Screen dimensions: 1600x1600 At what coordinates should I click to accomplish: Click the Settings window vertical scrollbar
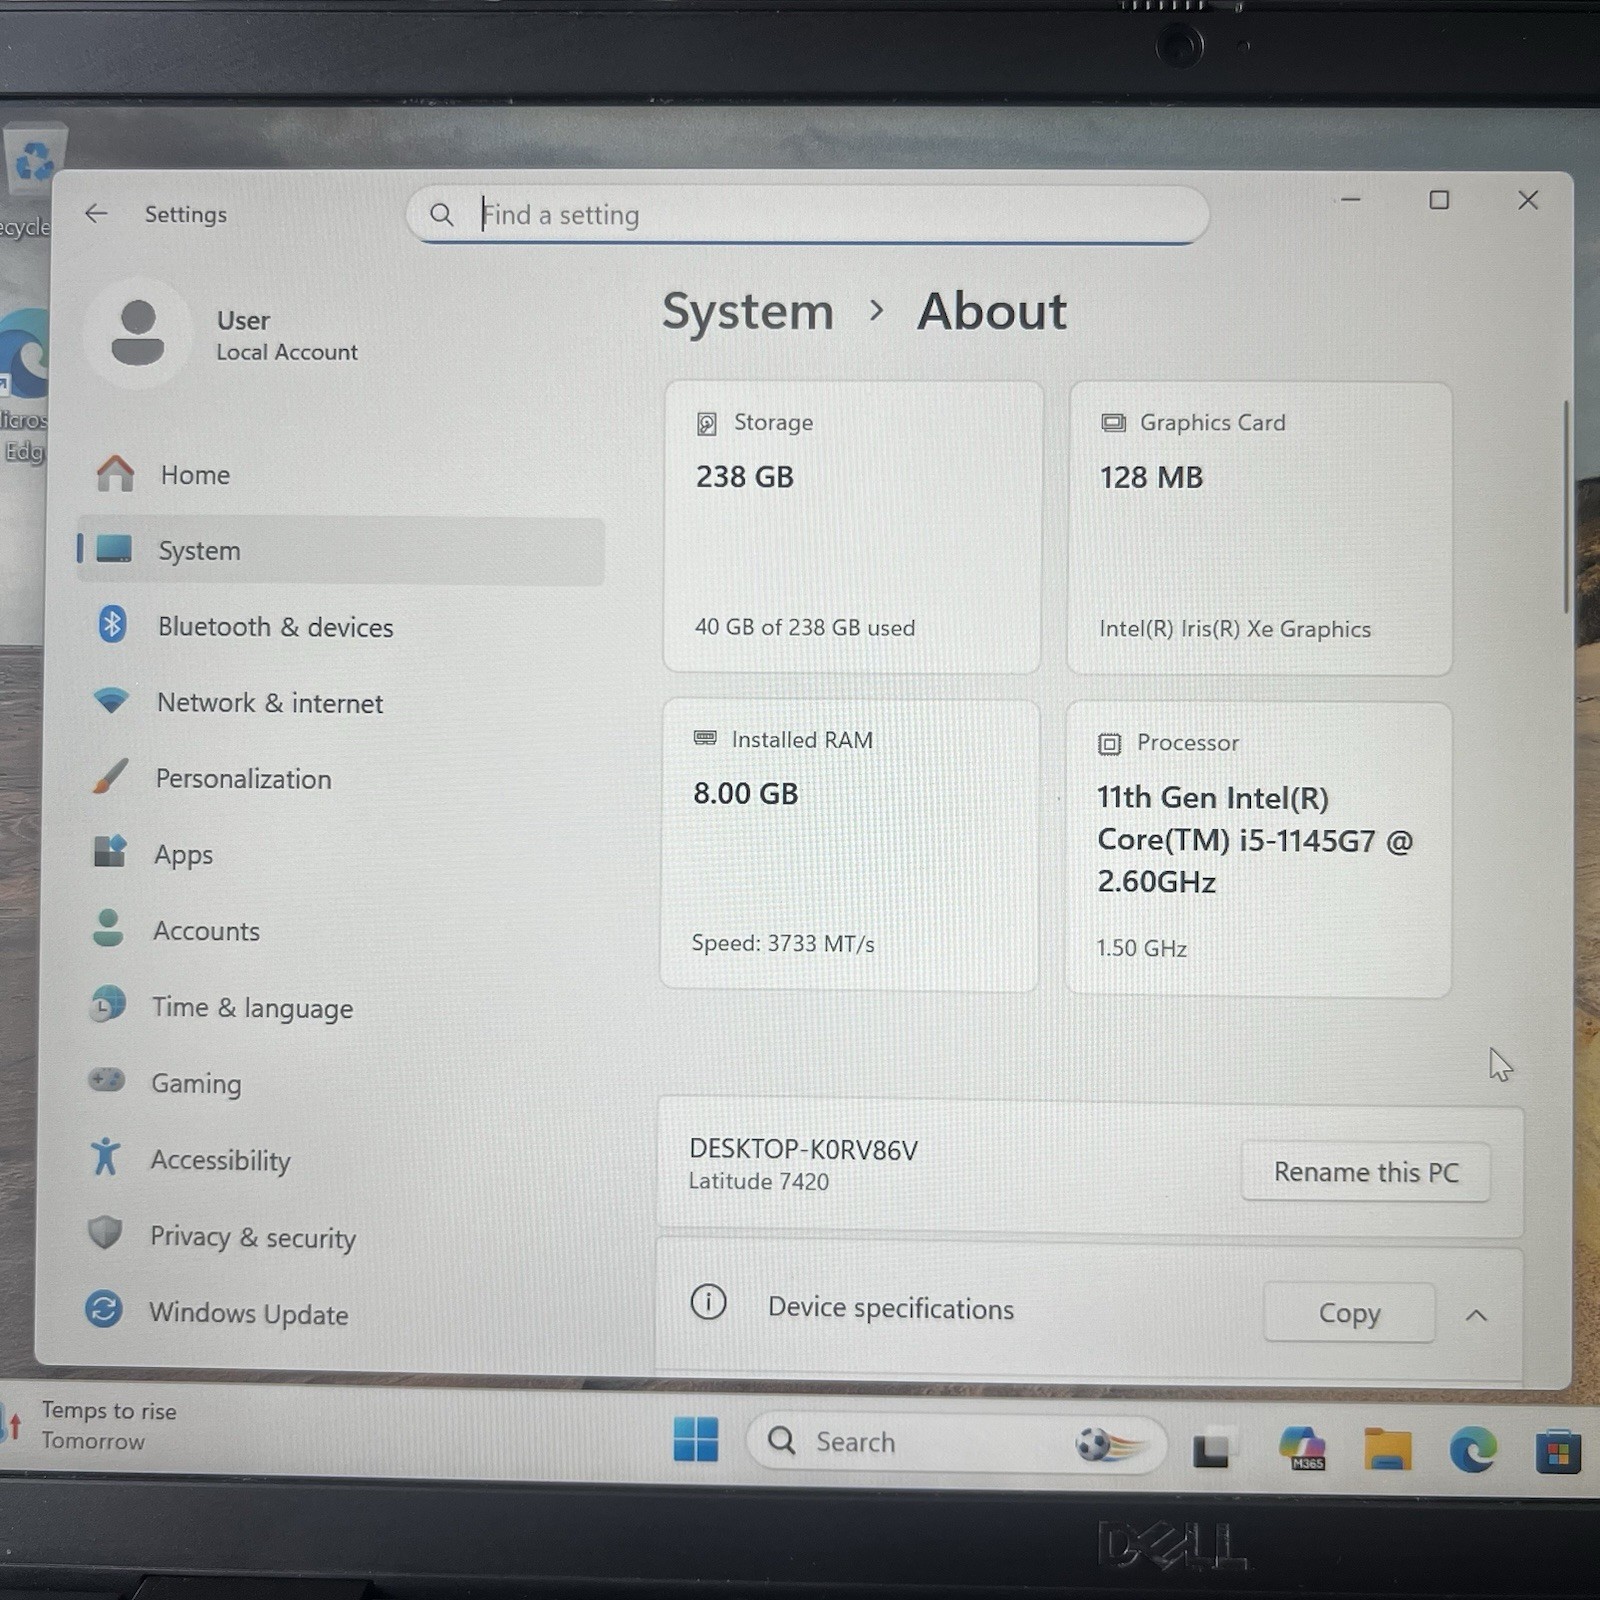[x=1566, y=507]
